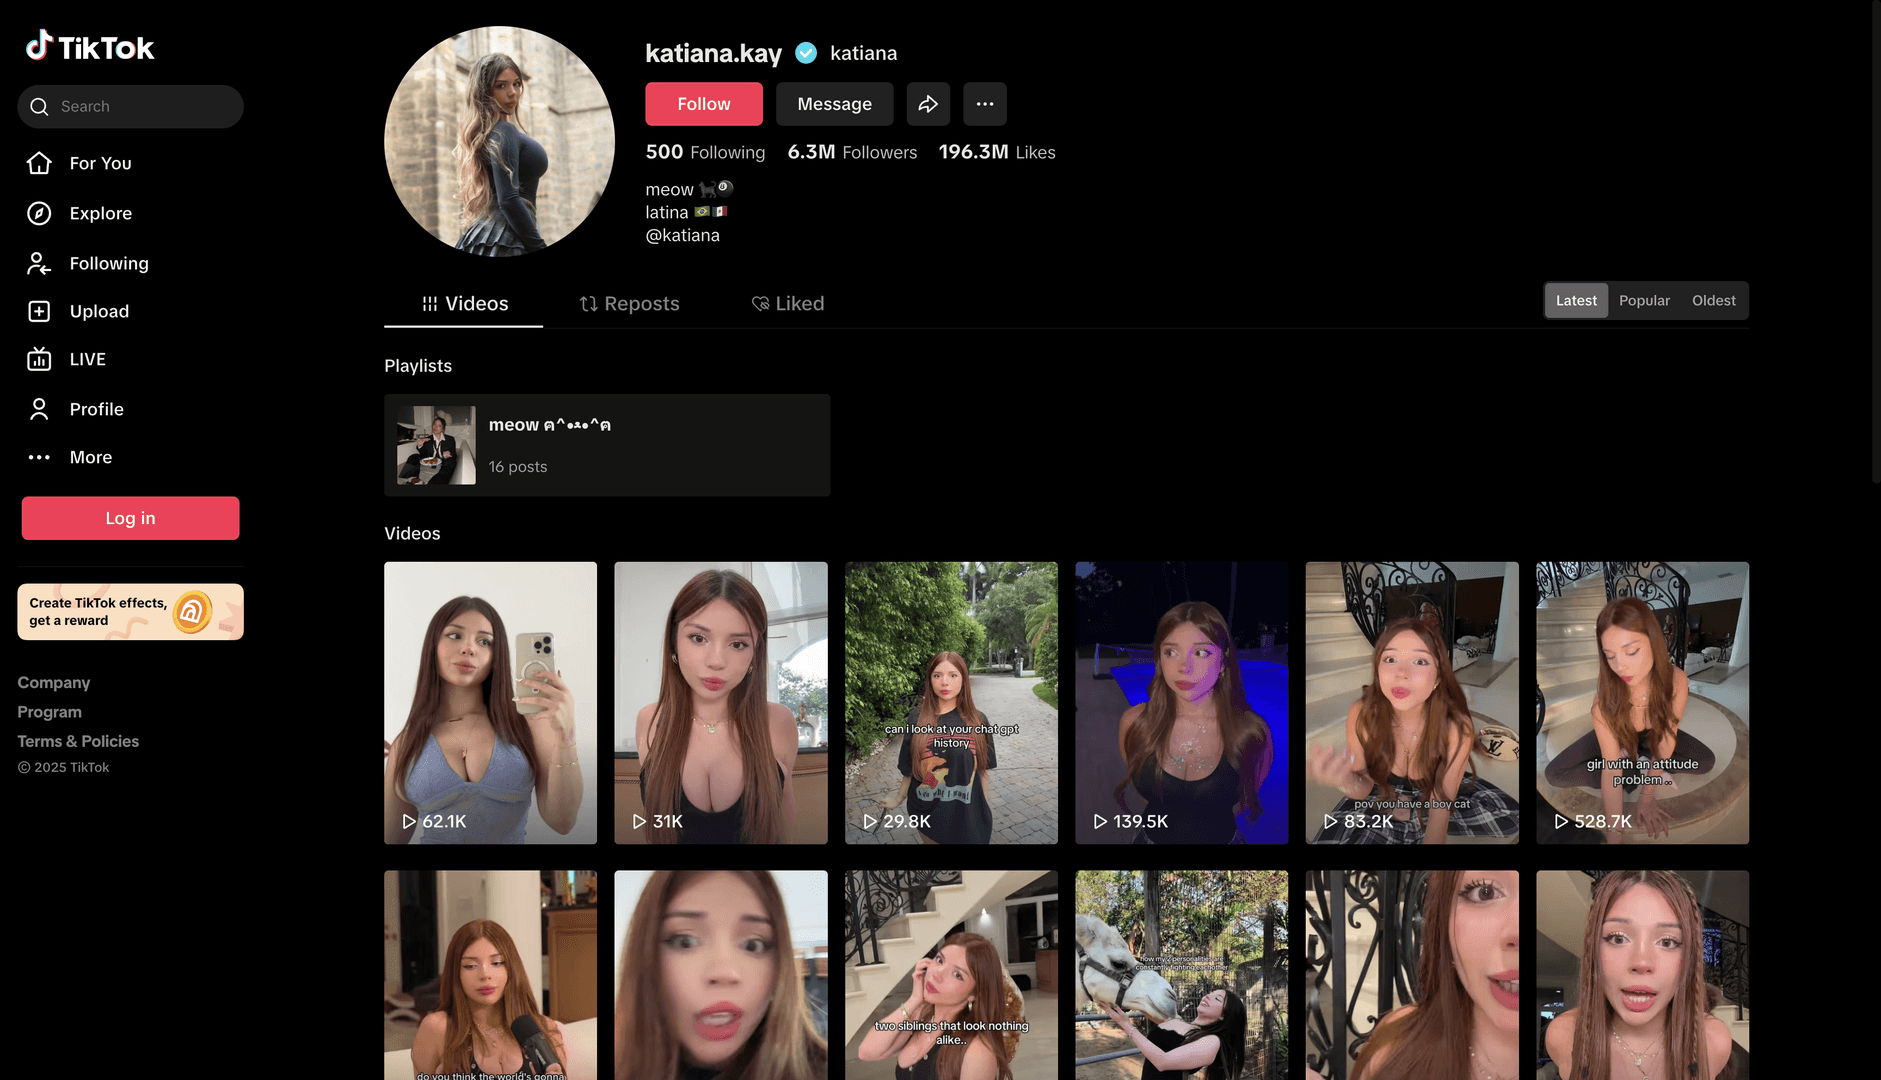Click the red Log in button

pos(130,518)
